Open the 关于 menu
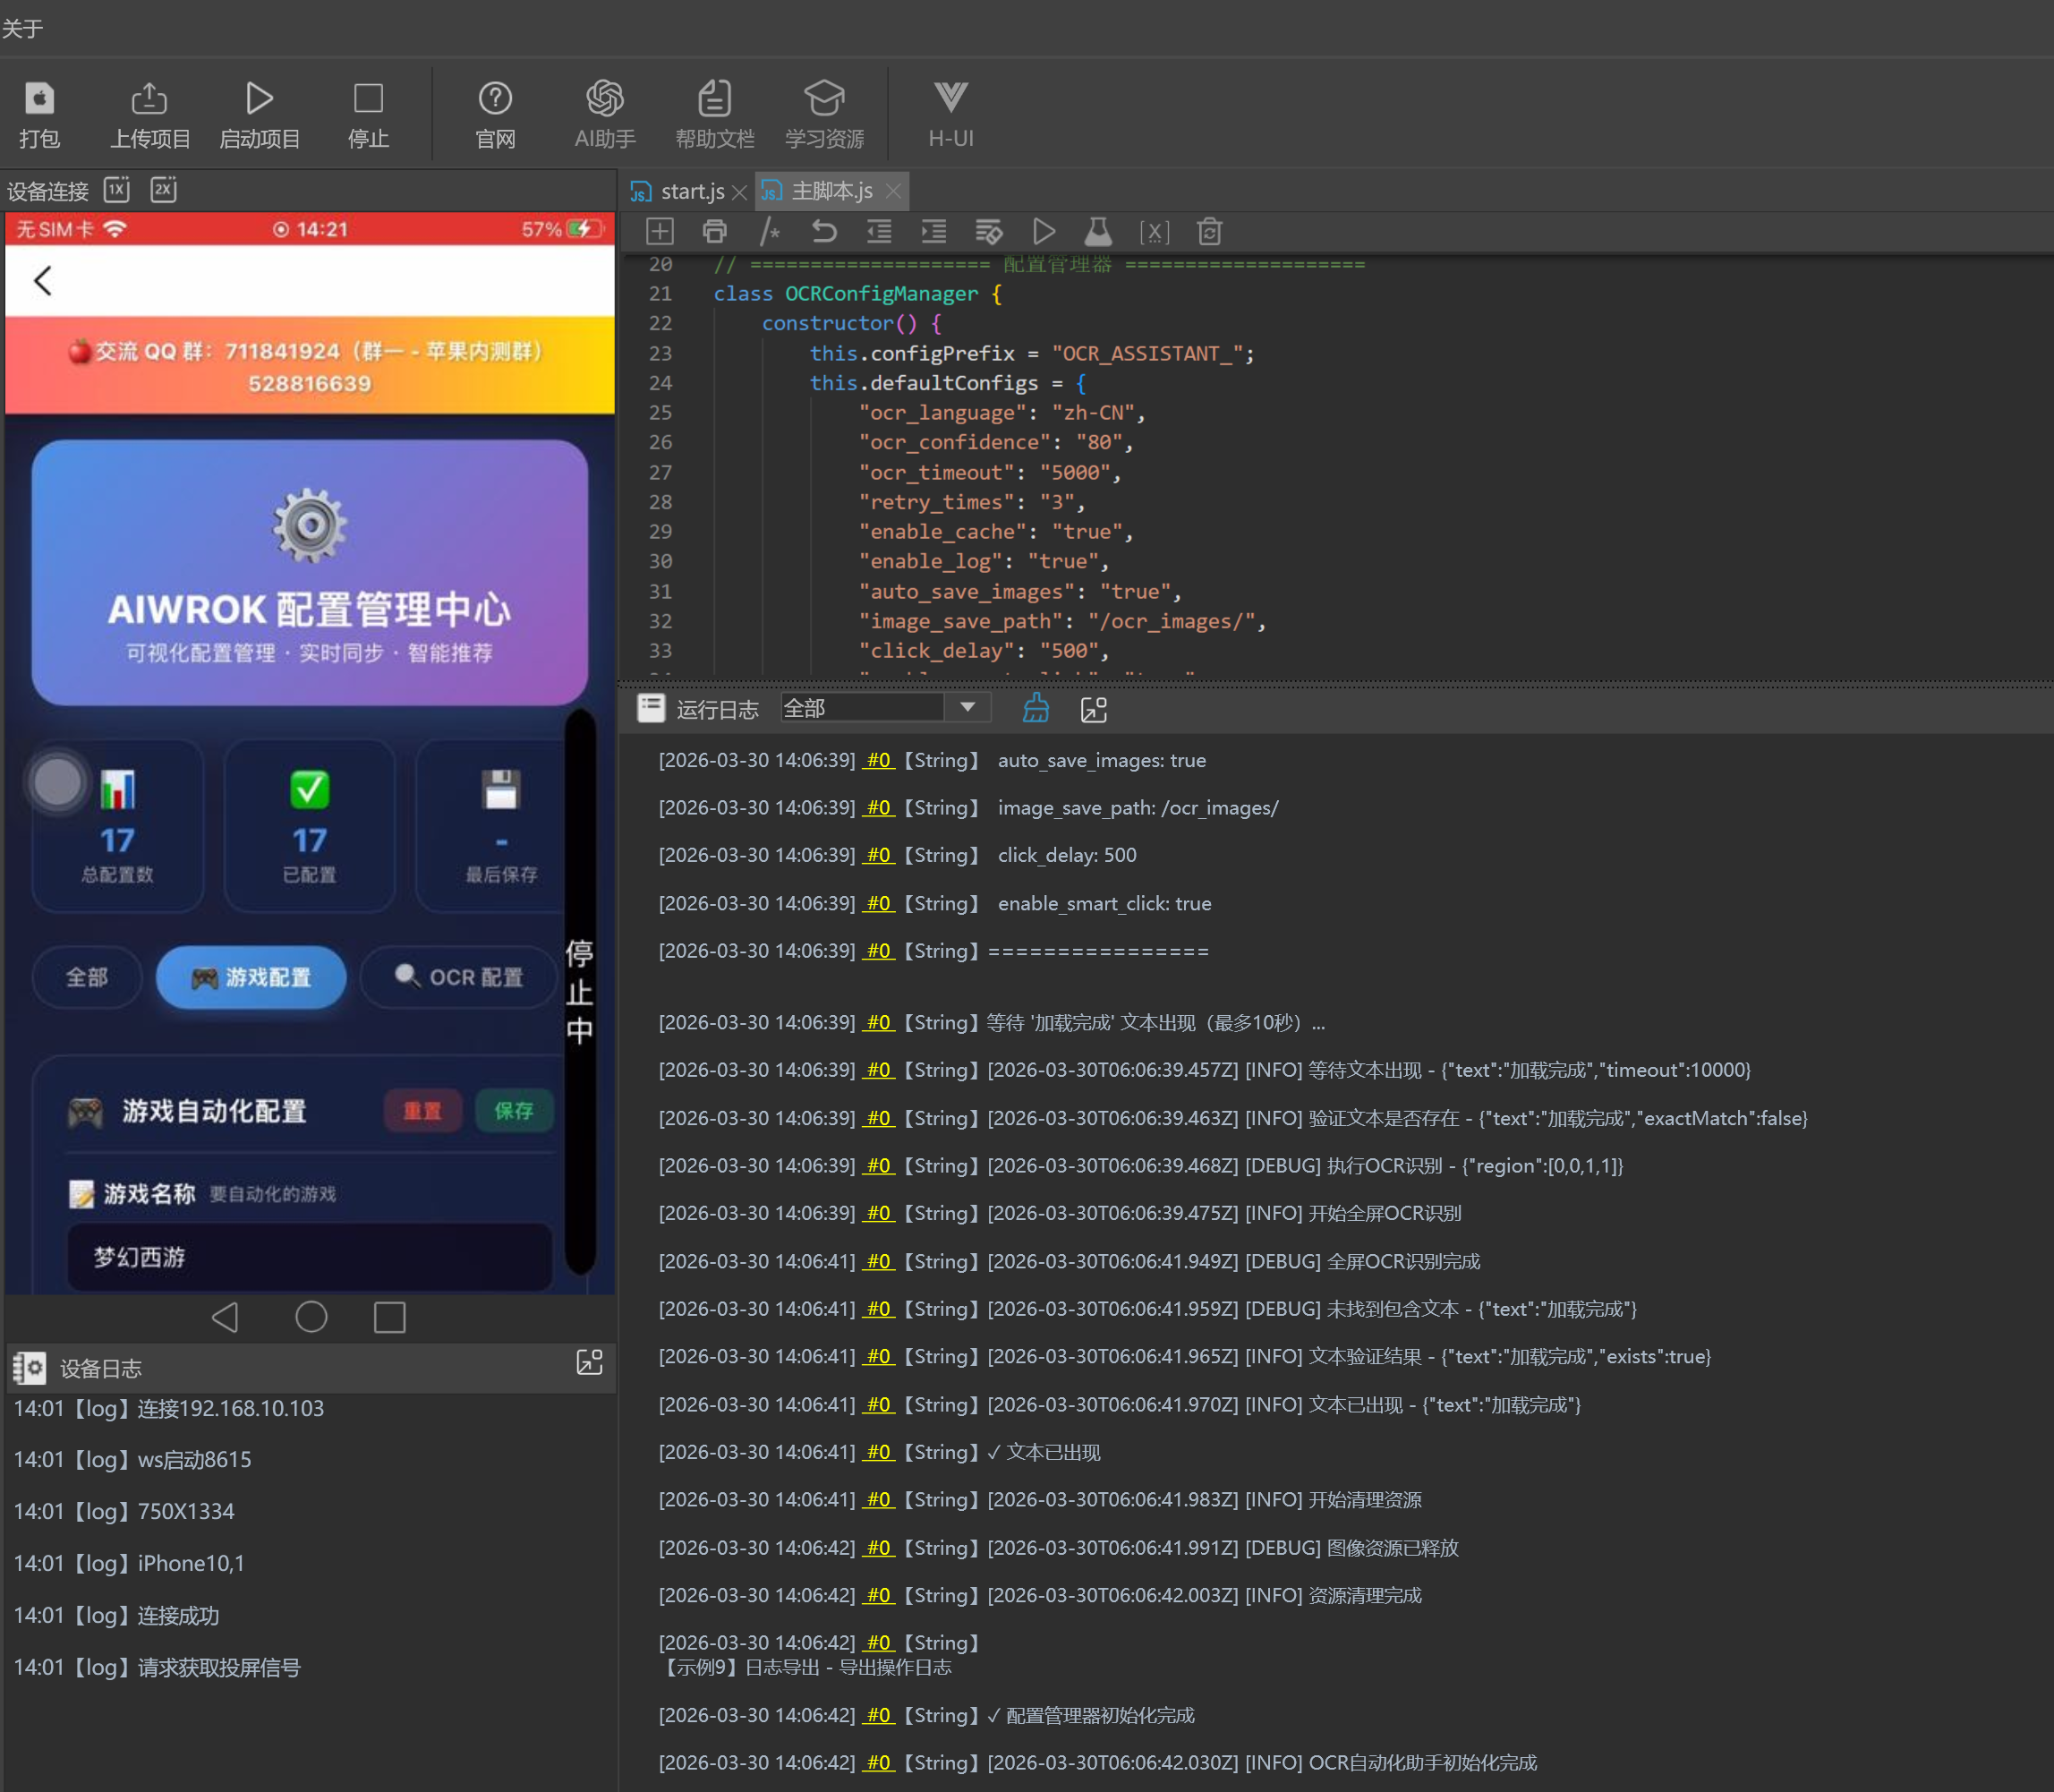Viewport: 2054px width, 1792px height. tap(22, 28)
